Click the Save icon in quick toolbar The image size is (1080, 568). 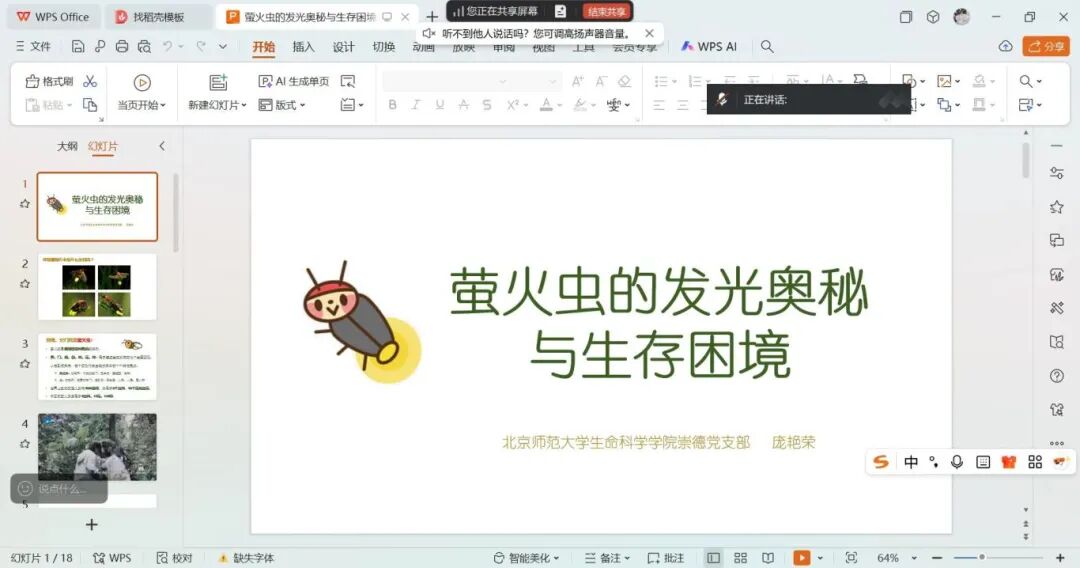(x=78, y=47)
